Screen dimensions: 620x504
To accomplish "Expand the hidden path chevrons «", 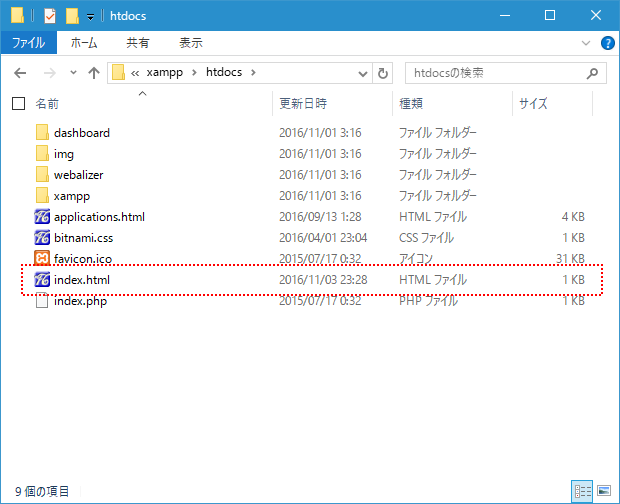I will coord(135,73).
